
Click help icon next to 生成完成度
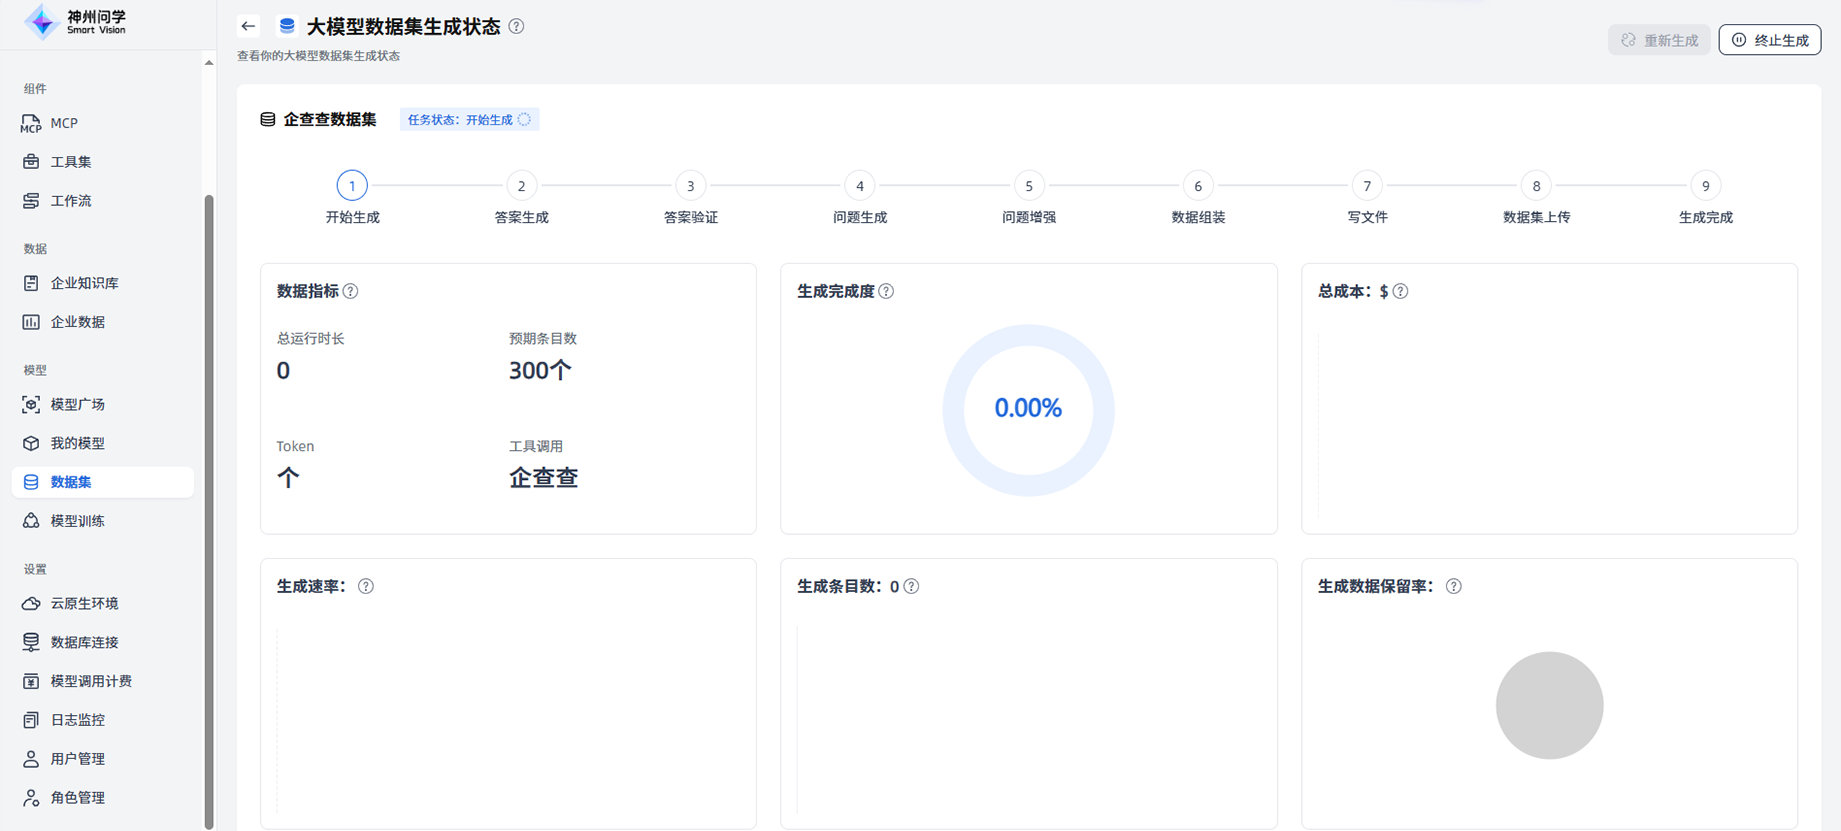886,291
